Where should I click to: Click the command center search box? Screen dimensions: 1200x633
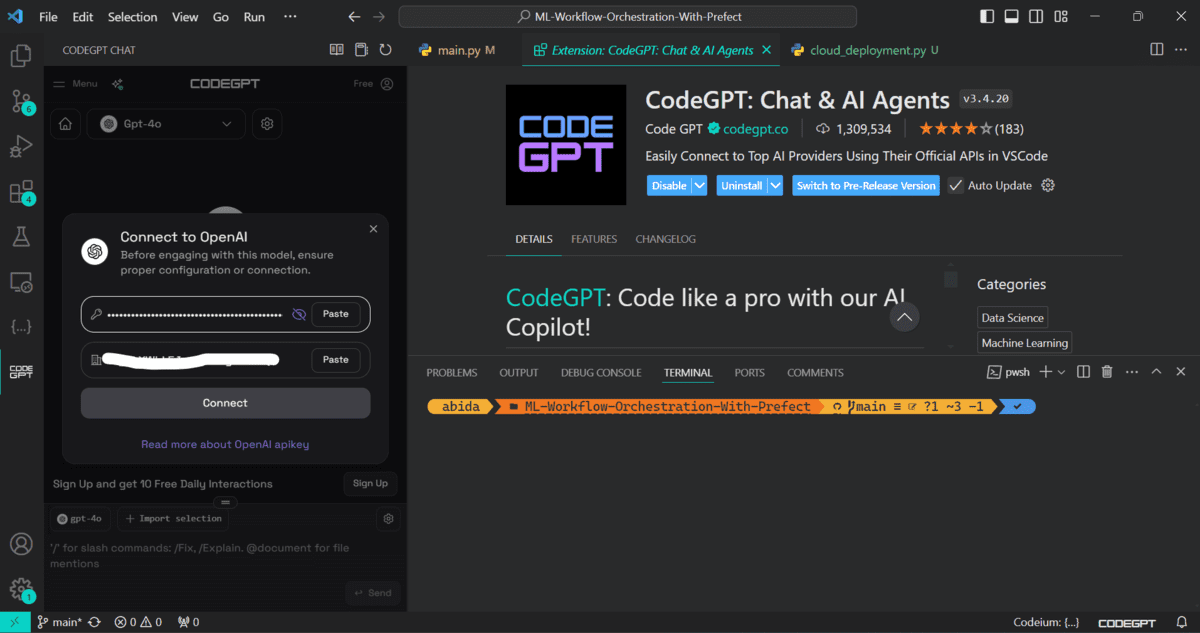coord(628,17)
